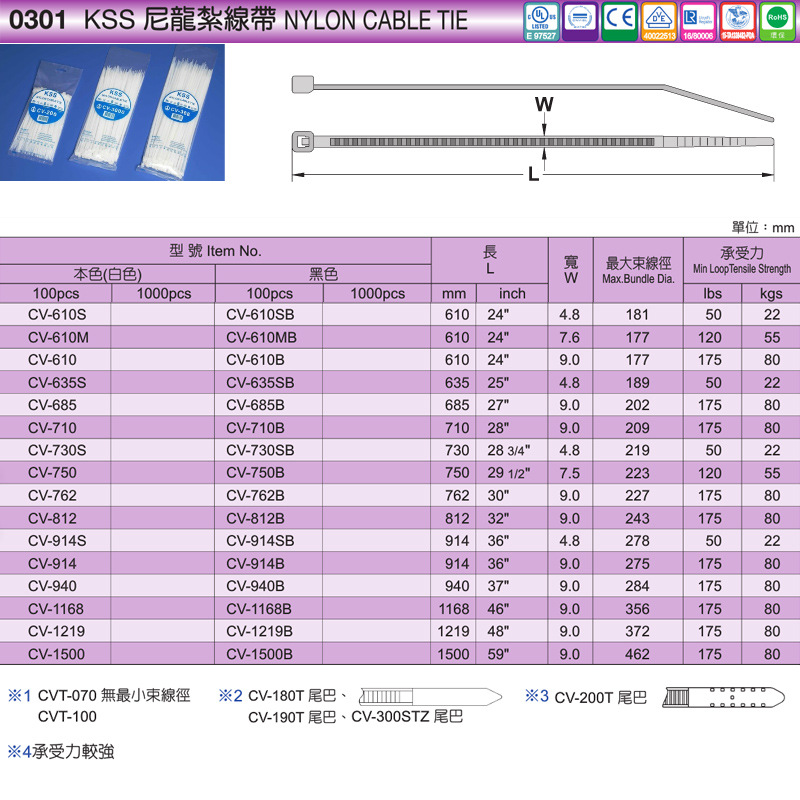Click the 28 3/4" inch length value
The width and height of the screenshot is (800, 800).
point(508,450)
